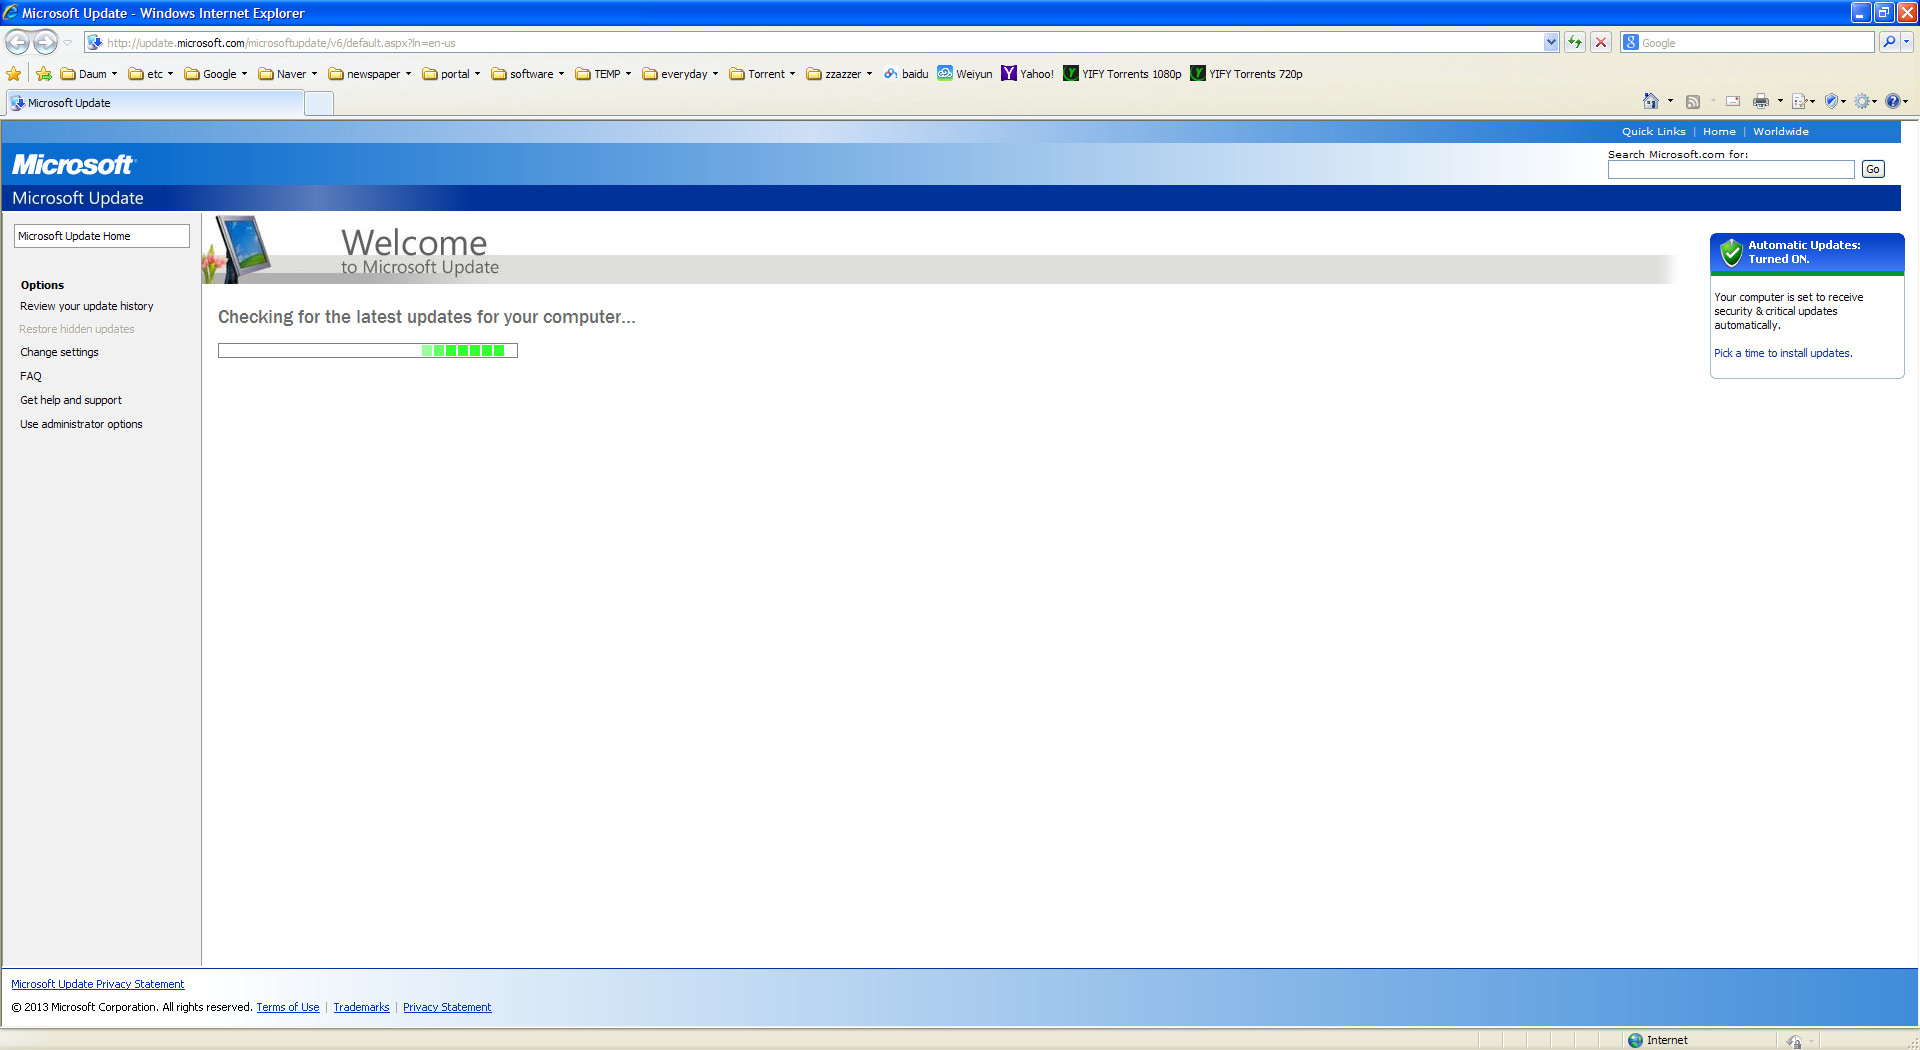Click Pick a time to install updates
The height and width of the screenshot is (1050, 1920).
(x=1783, y=353)
